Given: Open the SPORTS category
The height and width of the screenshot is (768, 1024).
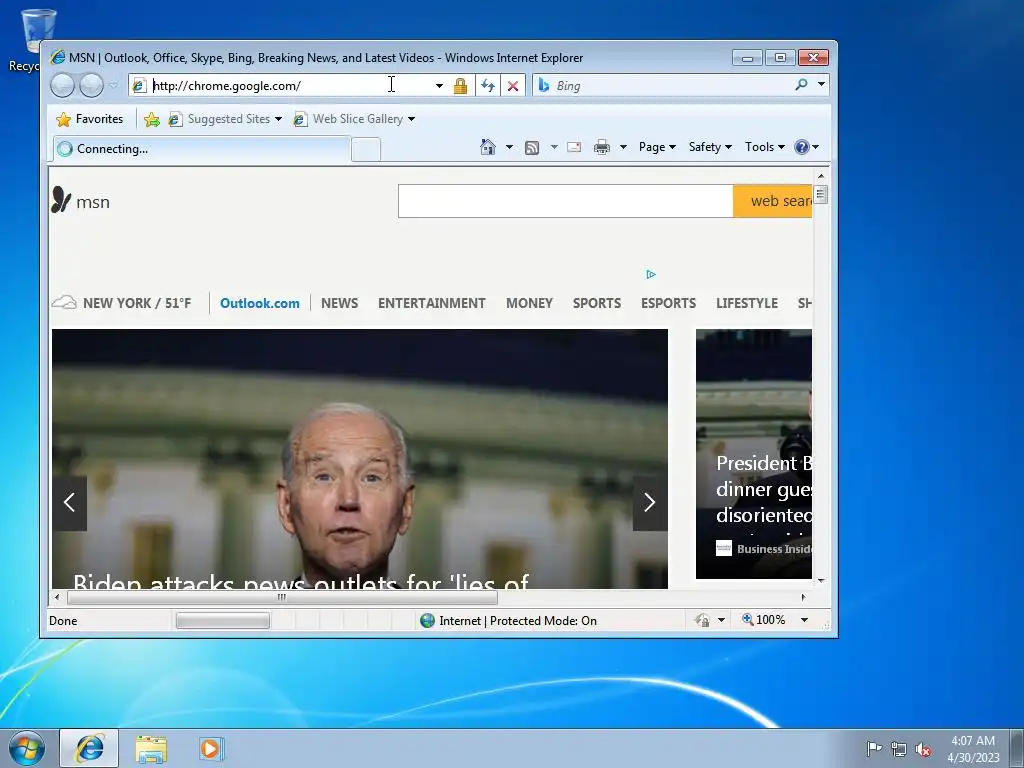Looking at the screenshot, I should (x=597, y=303).
